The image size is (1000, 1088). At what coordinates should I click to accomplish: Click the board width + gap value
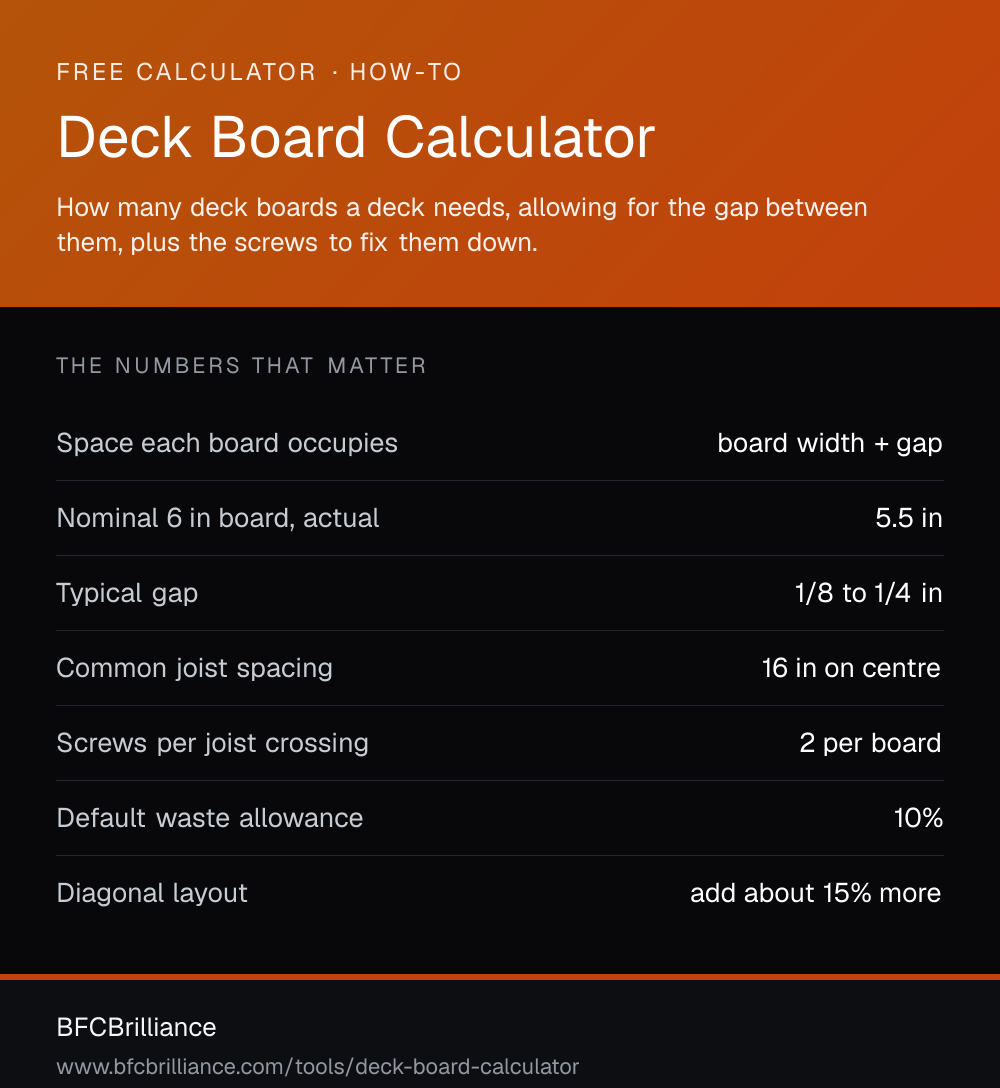(829, 443)
